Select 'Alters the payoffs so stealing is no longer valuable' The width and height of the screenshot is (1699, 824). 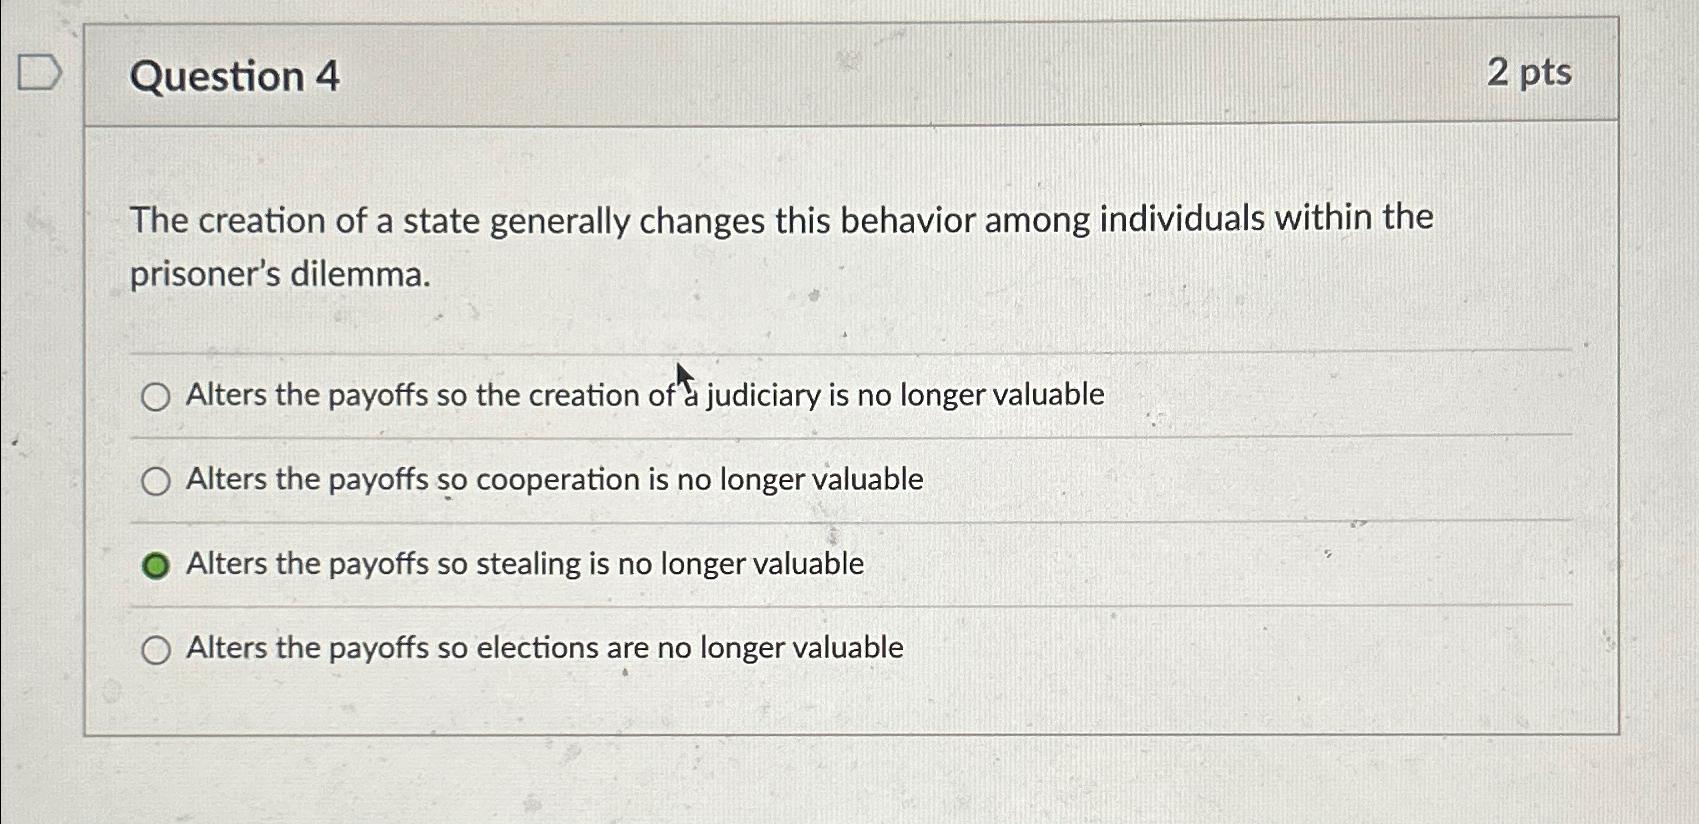click(155, 565)
